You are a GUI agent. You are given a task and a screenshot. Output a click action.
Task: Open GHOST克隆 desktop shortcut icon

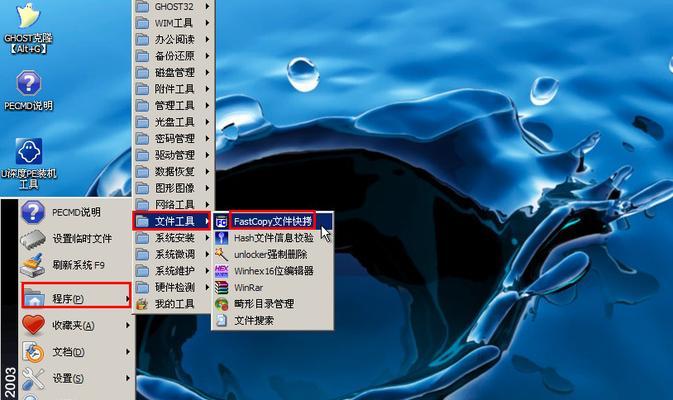coord(28,16)
